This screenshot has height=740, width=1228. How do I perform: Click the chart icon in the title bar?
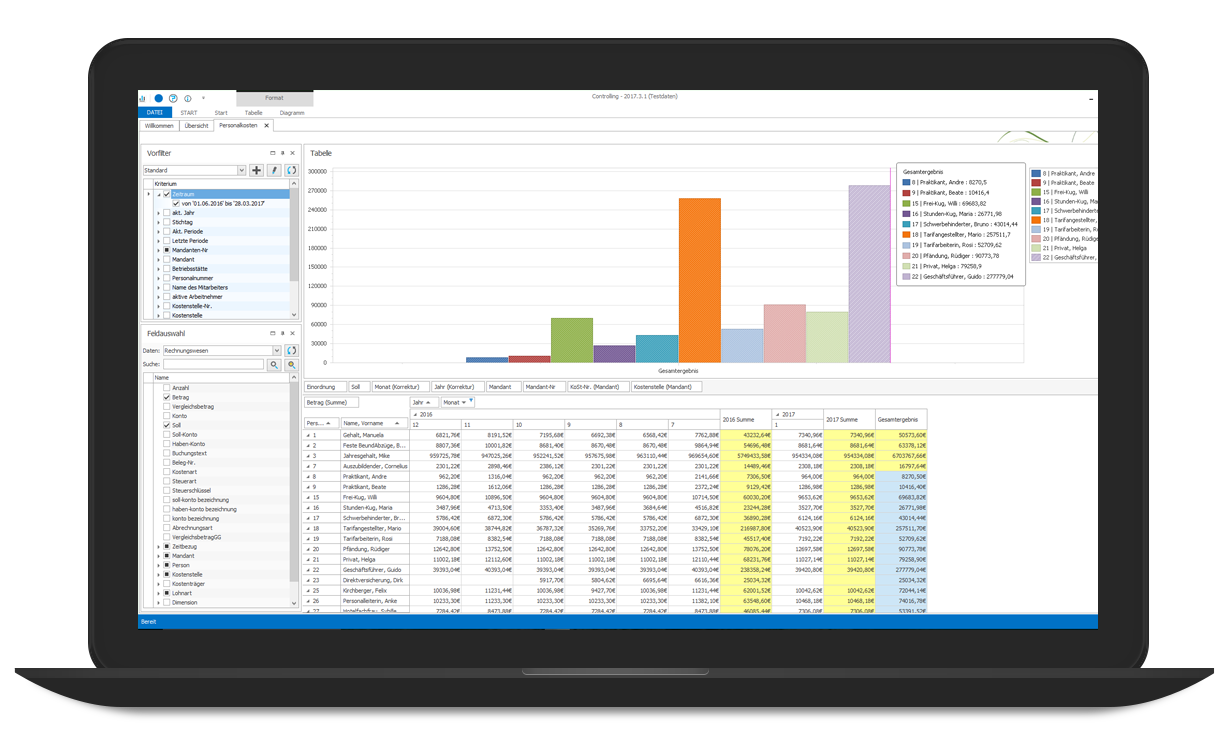click(x=143, y=98)
